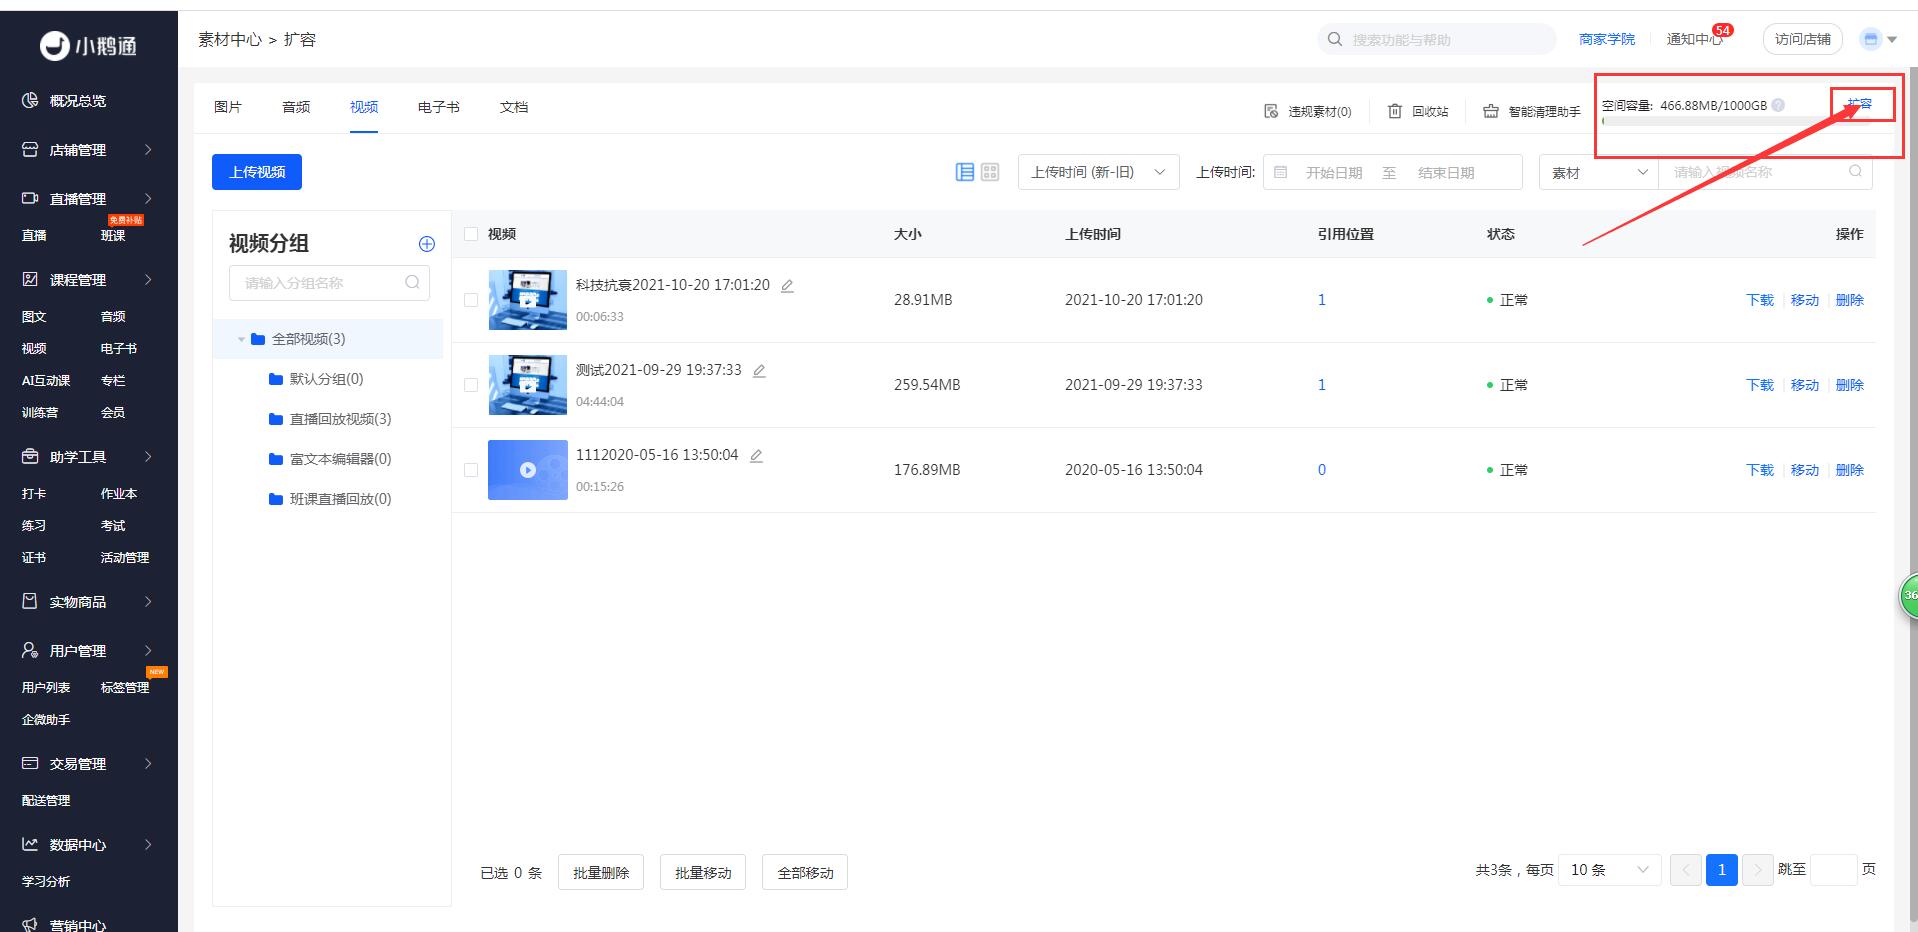
Task: Switch to the 电子书 tab
Action: [438, 107]
